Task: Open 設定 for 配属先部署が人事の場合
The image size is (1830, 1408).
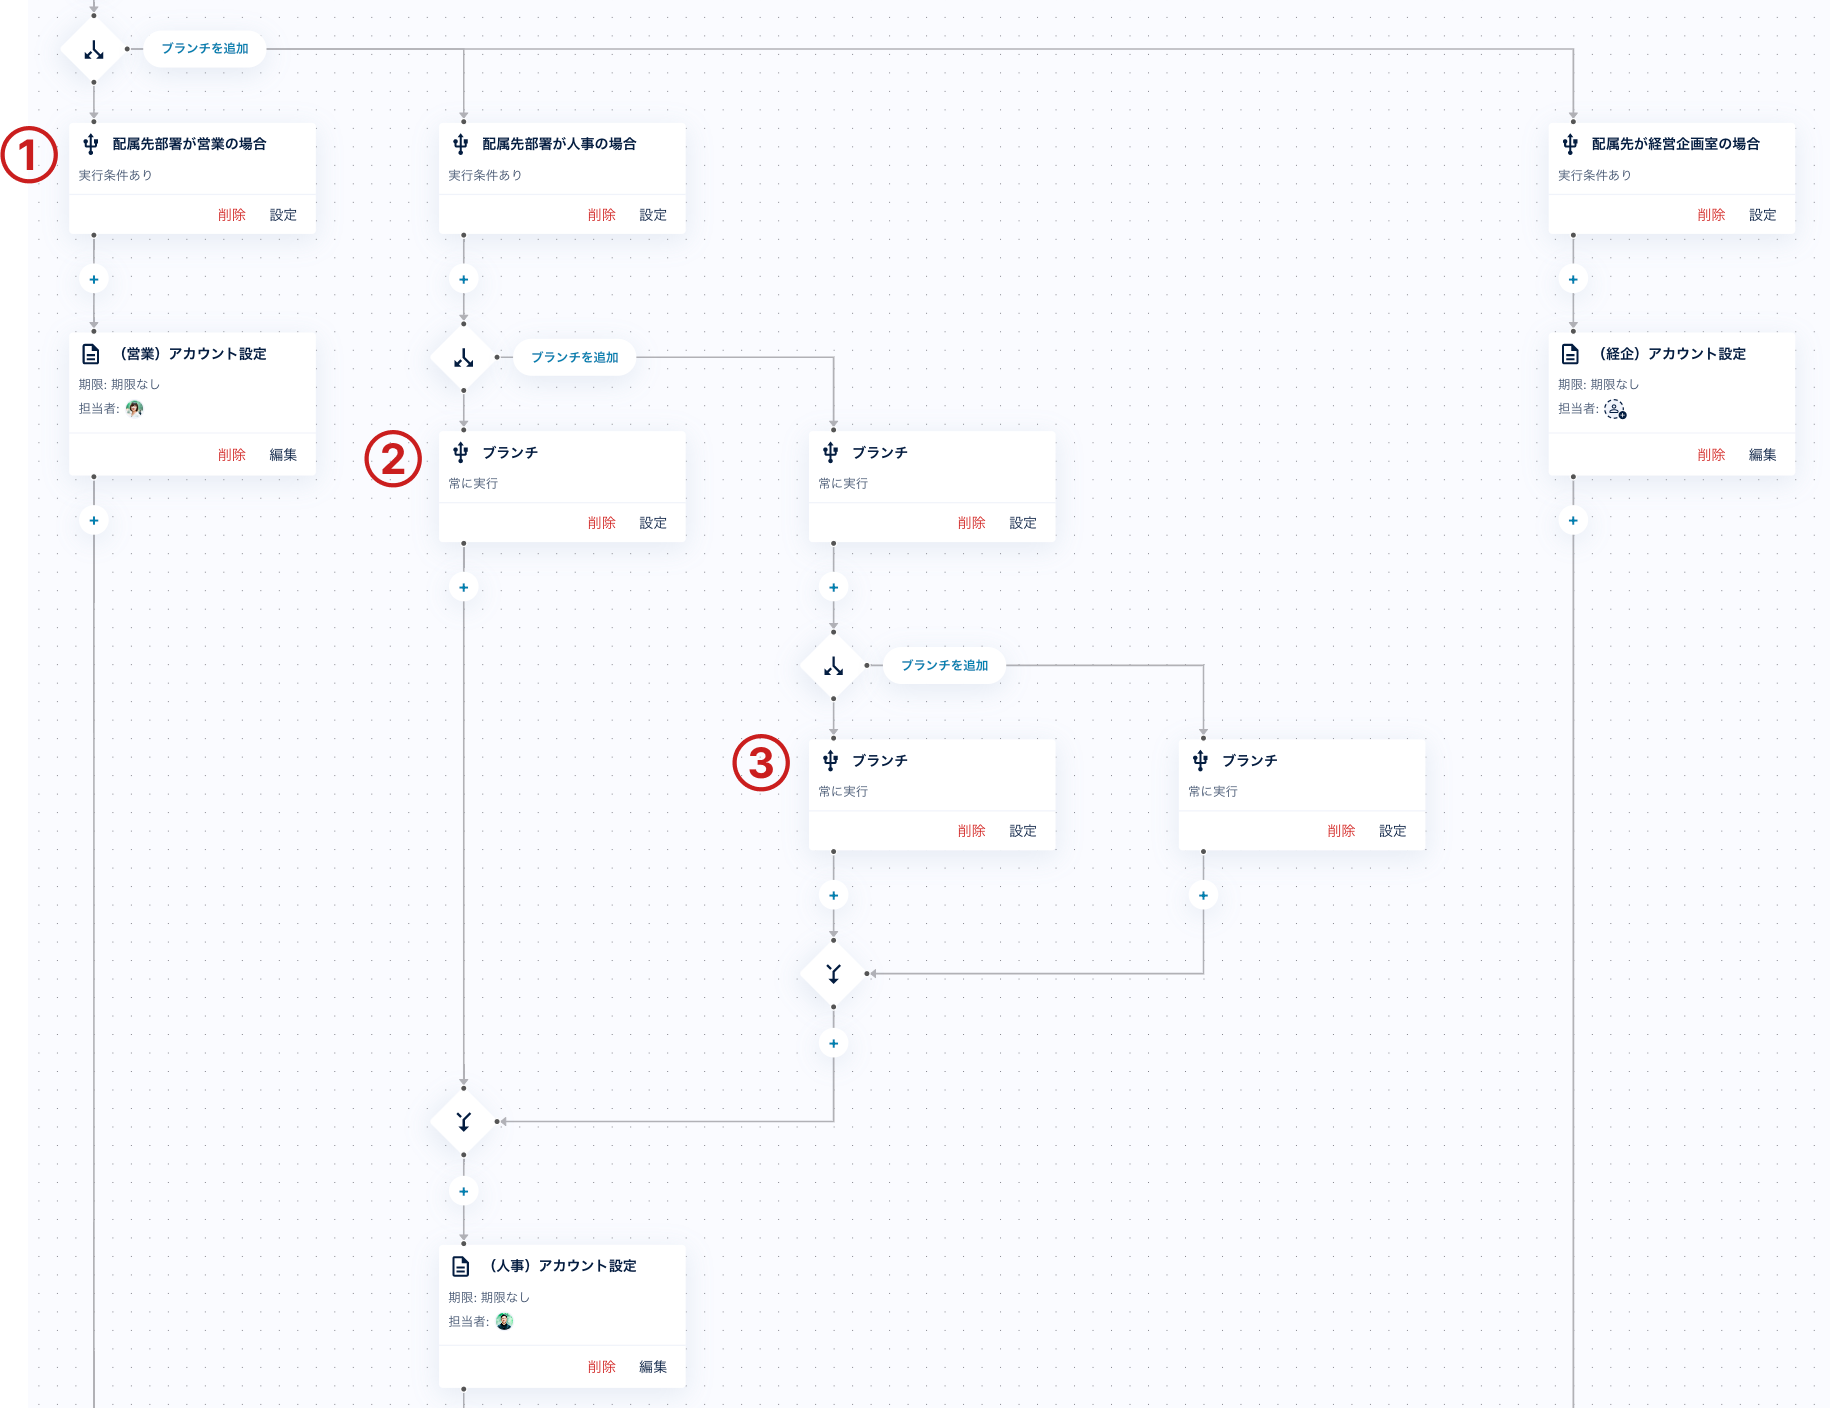Action: tap(653, 215)
